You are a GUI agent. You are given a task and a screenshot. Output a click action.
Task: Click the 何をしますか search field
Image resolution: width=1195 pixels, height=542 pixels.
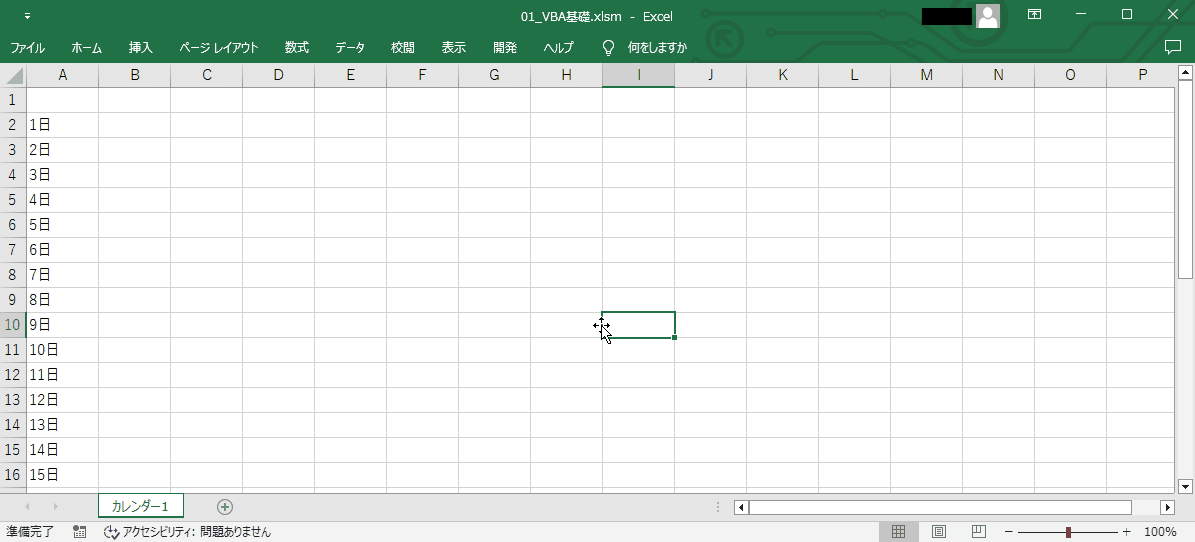(x=657, y=47)
